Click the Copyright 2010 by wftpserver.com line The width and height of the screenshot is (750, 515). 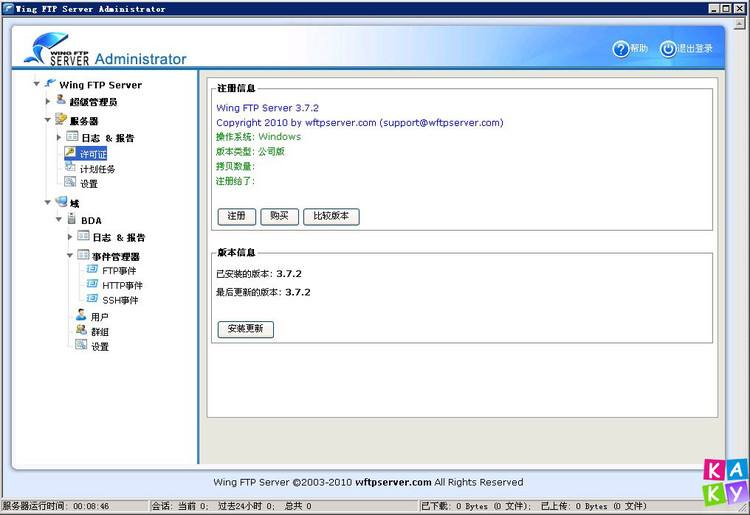360,122
